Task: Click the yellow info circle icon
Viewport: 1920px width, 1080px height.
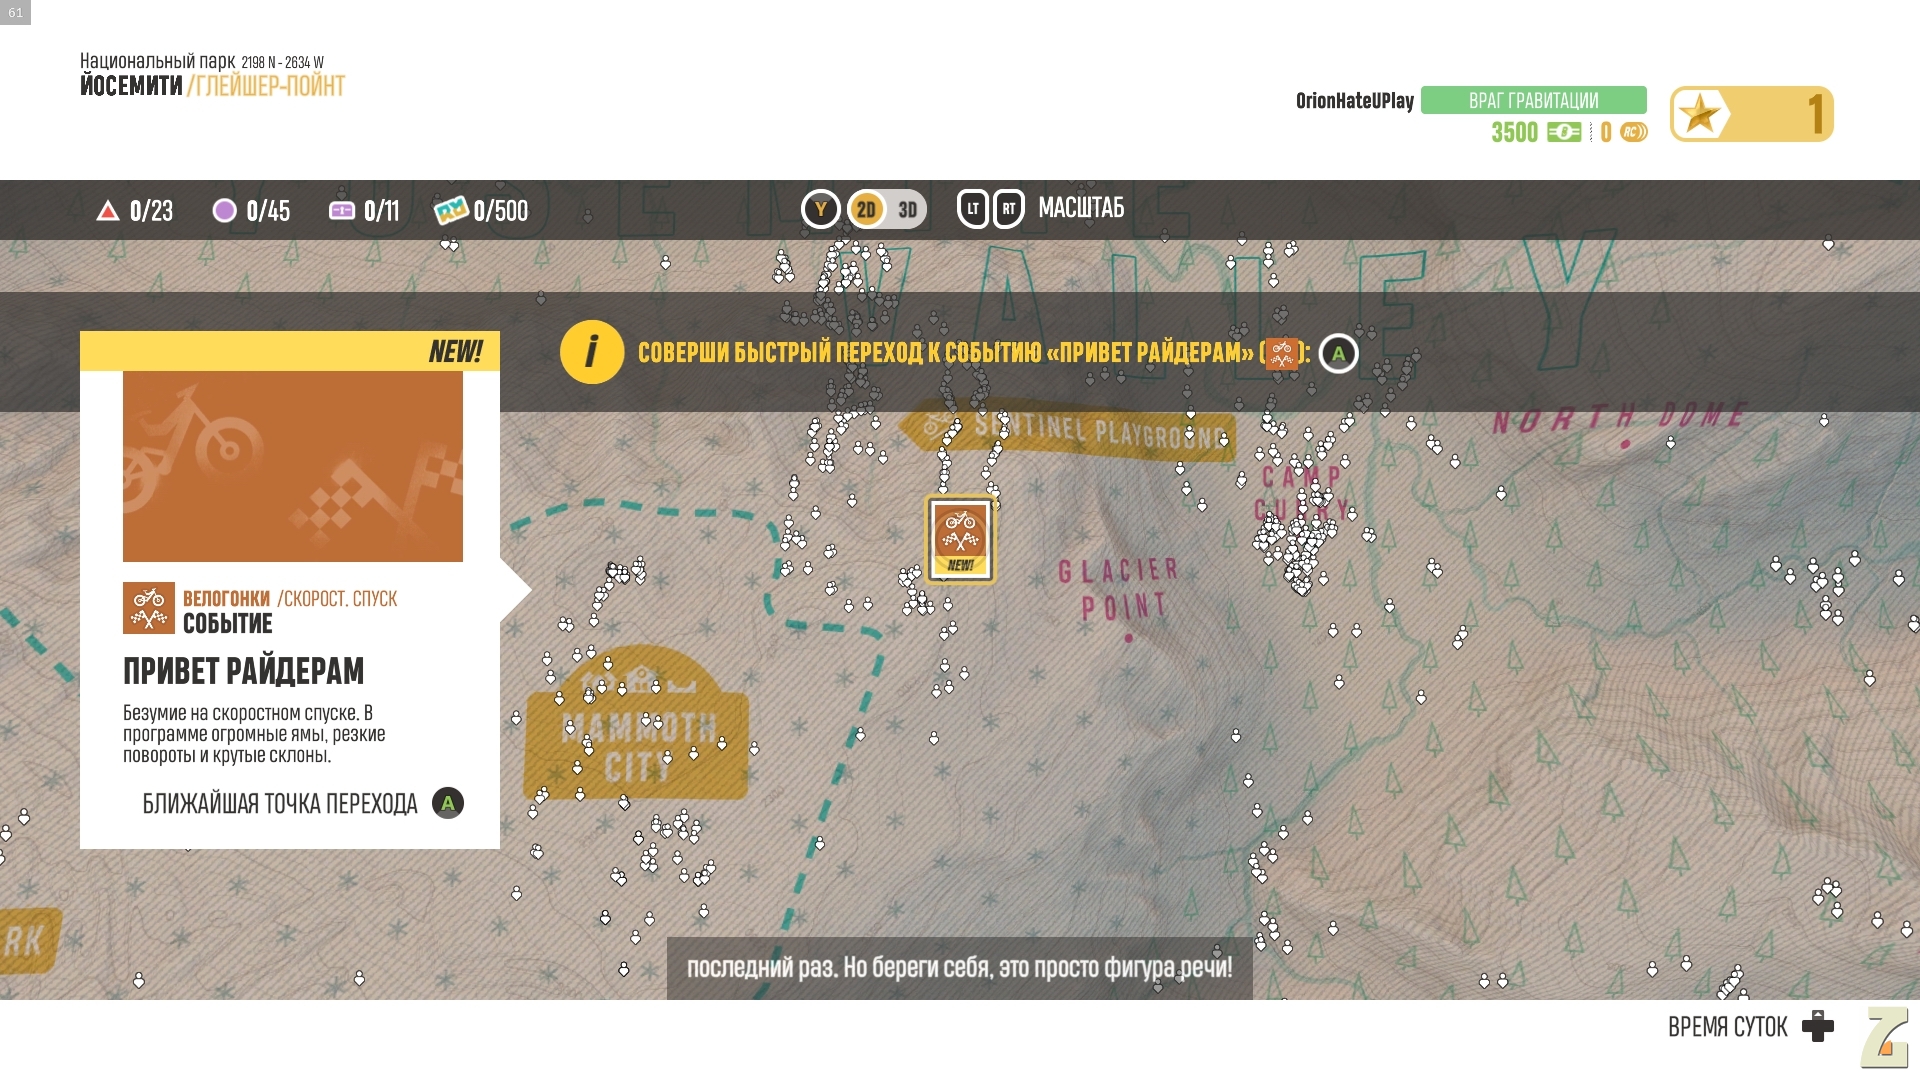Action: 591,352
